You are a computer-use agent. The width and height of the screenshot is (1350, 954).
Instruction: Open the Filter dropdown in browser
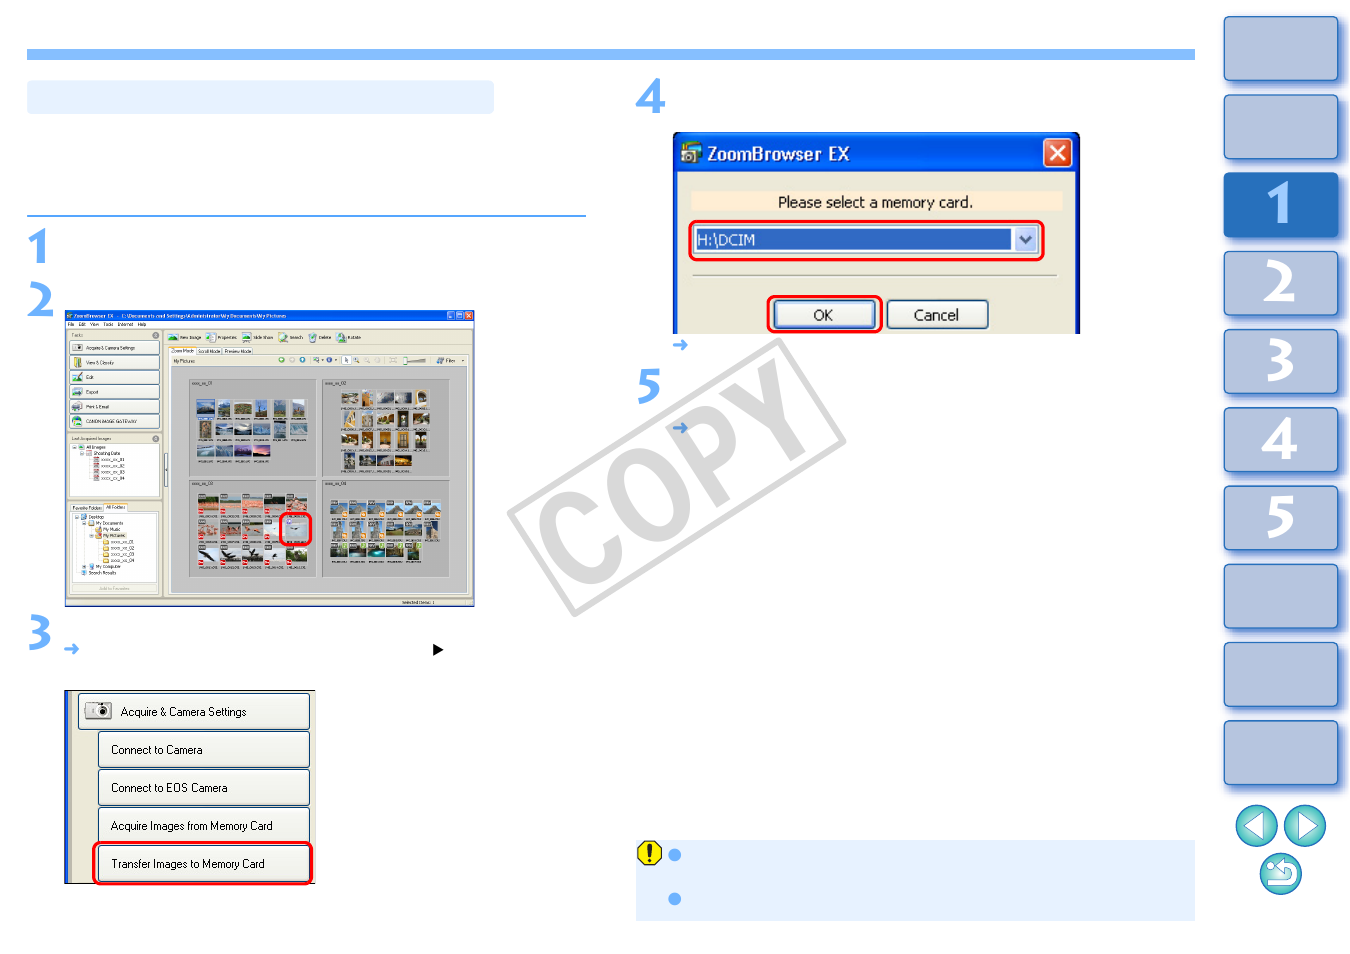tap(450, 360)
